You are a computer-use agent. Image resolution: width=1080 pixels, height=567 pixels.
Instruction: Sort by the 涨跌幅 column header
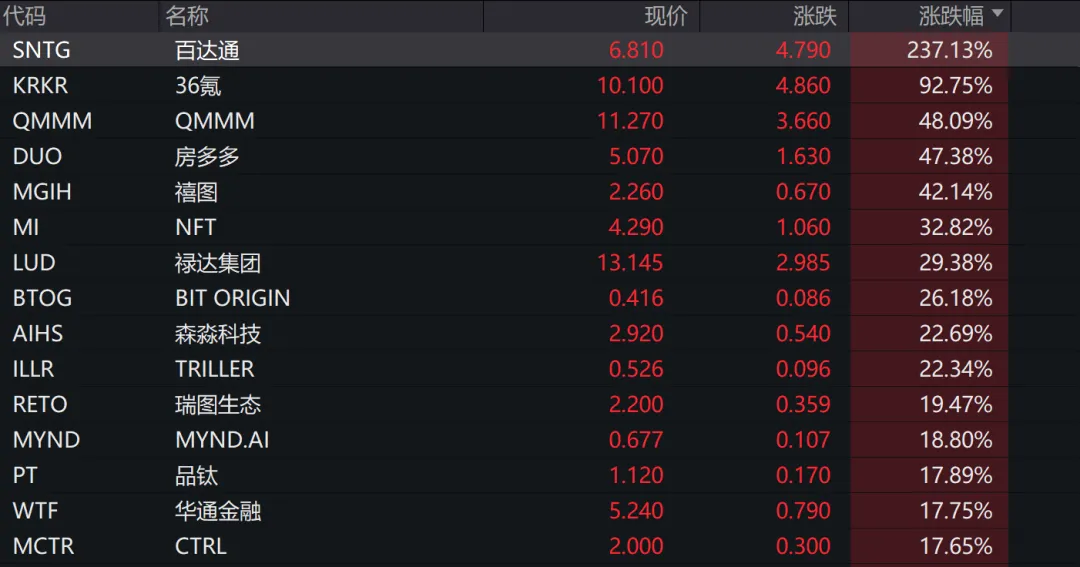click(x=950, y=16)
